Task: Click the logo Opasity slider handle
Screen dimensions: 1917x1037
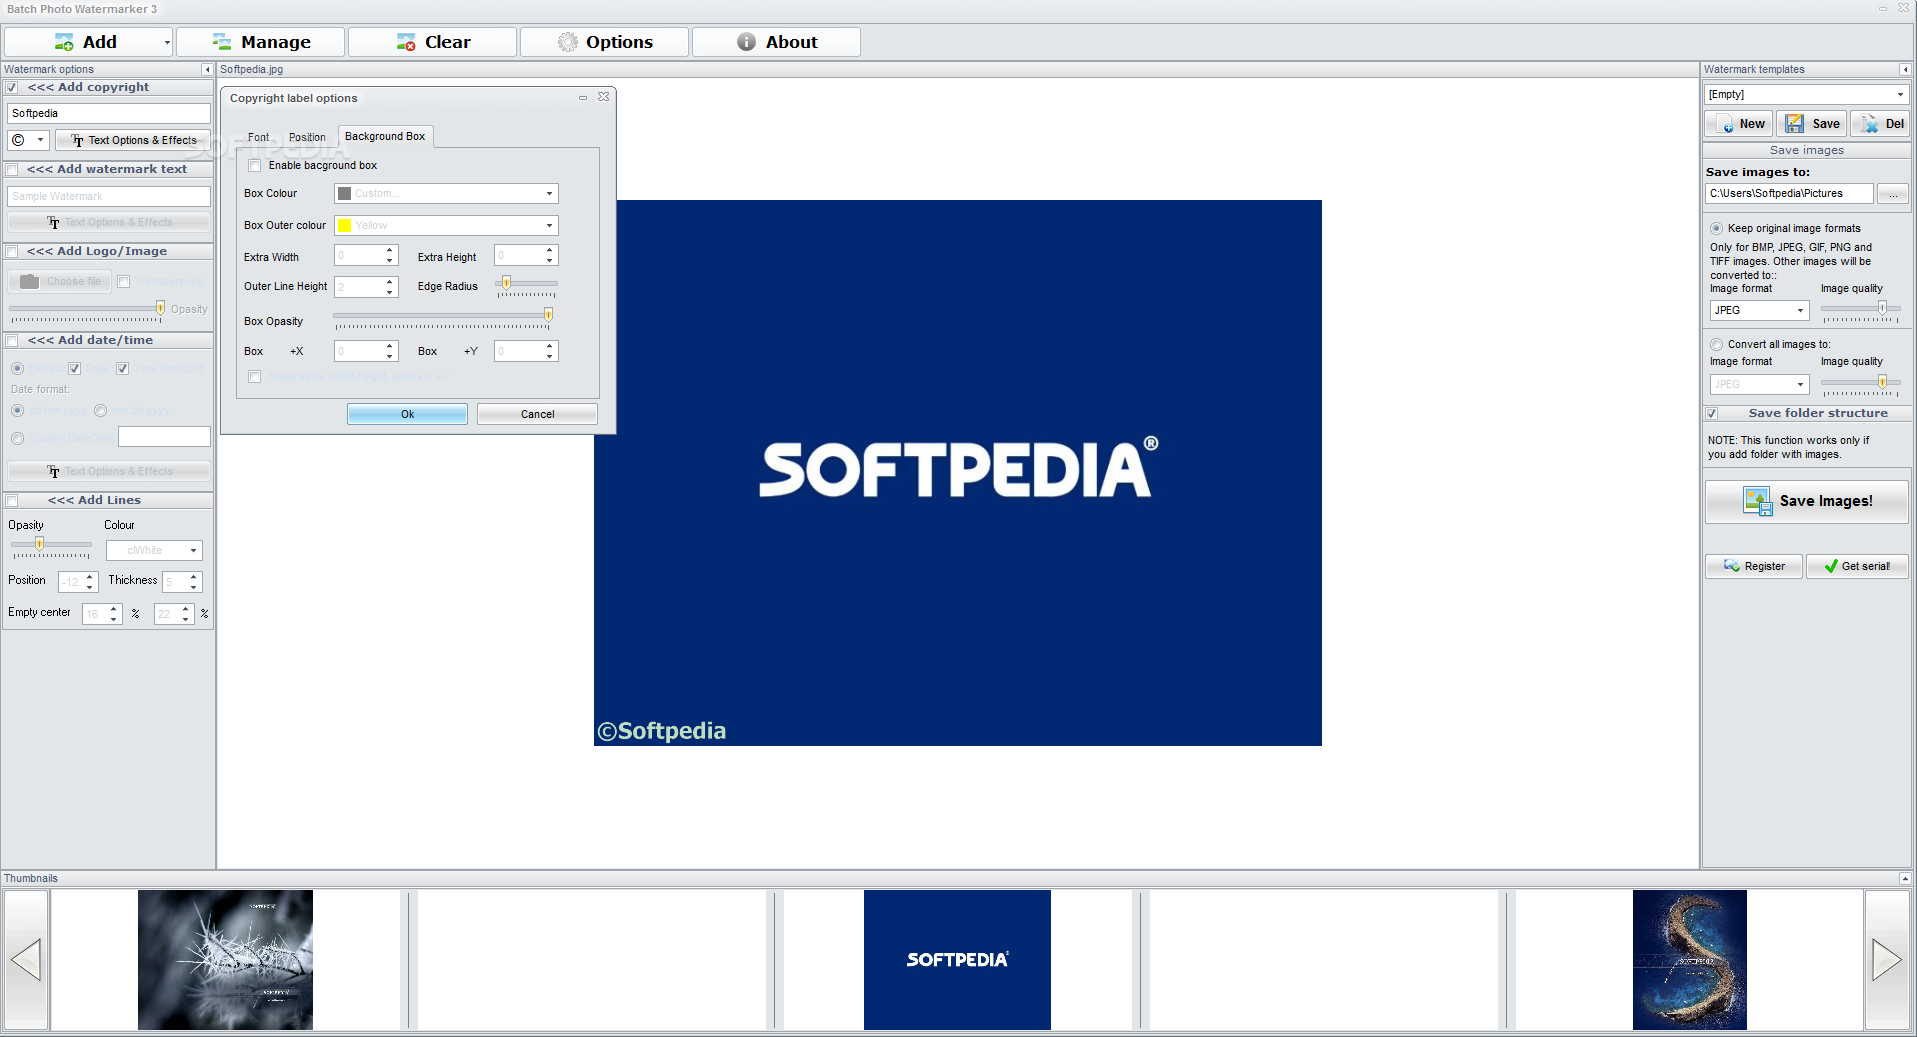Action: [x=160, y=308]
